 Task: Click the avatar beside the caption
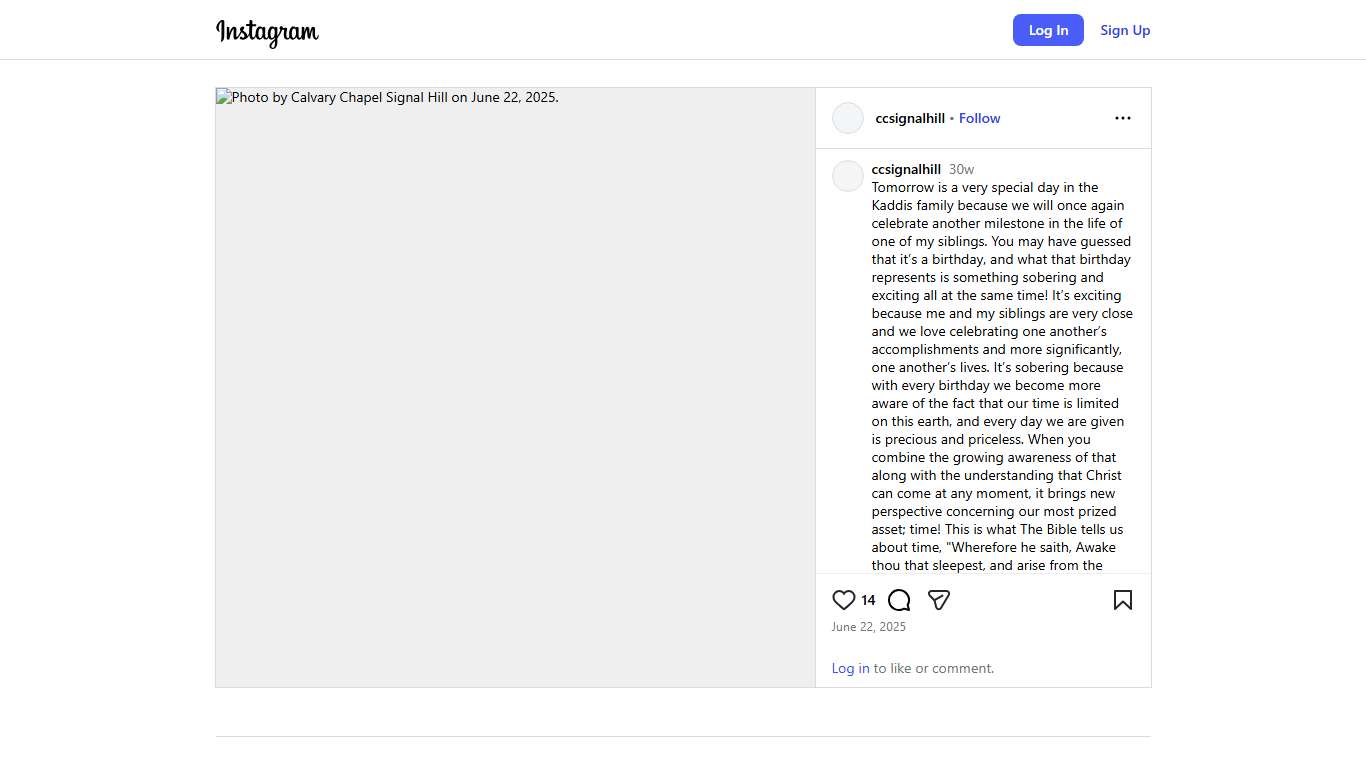(x=848, y=176)
